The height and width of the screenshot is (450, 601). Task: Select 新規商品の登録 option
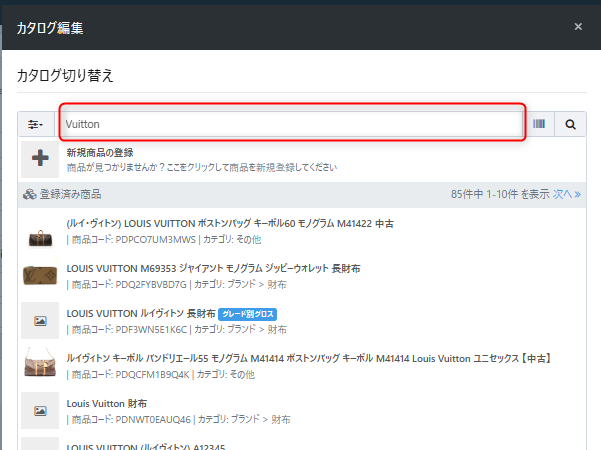[x=302, y=159]
